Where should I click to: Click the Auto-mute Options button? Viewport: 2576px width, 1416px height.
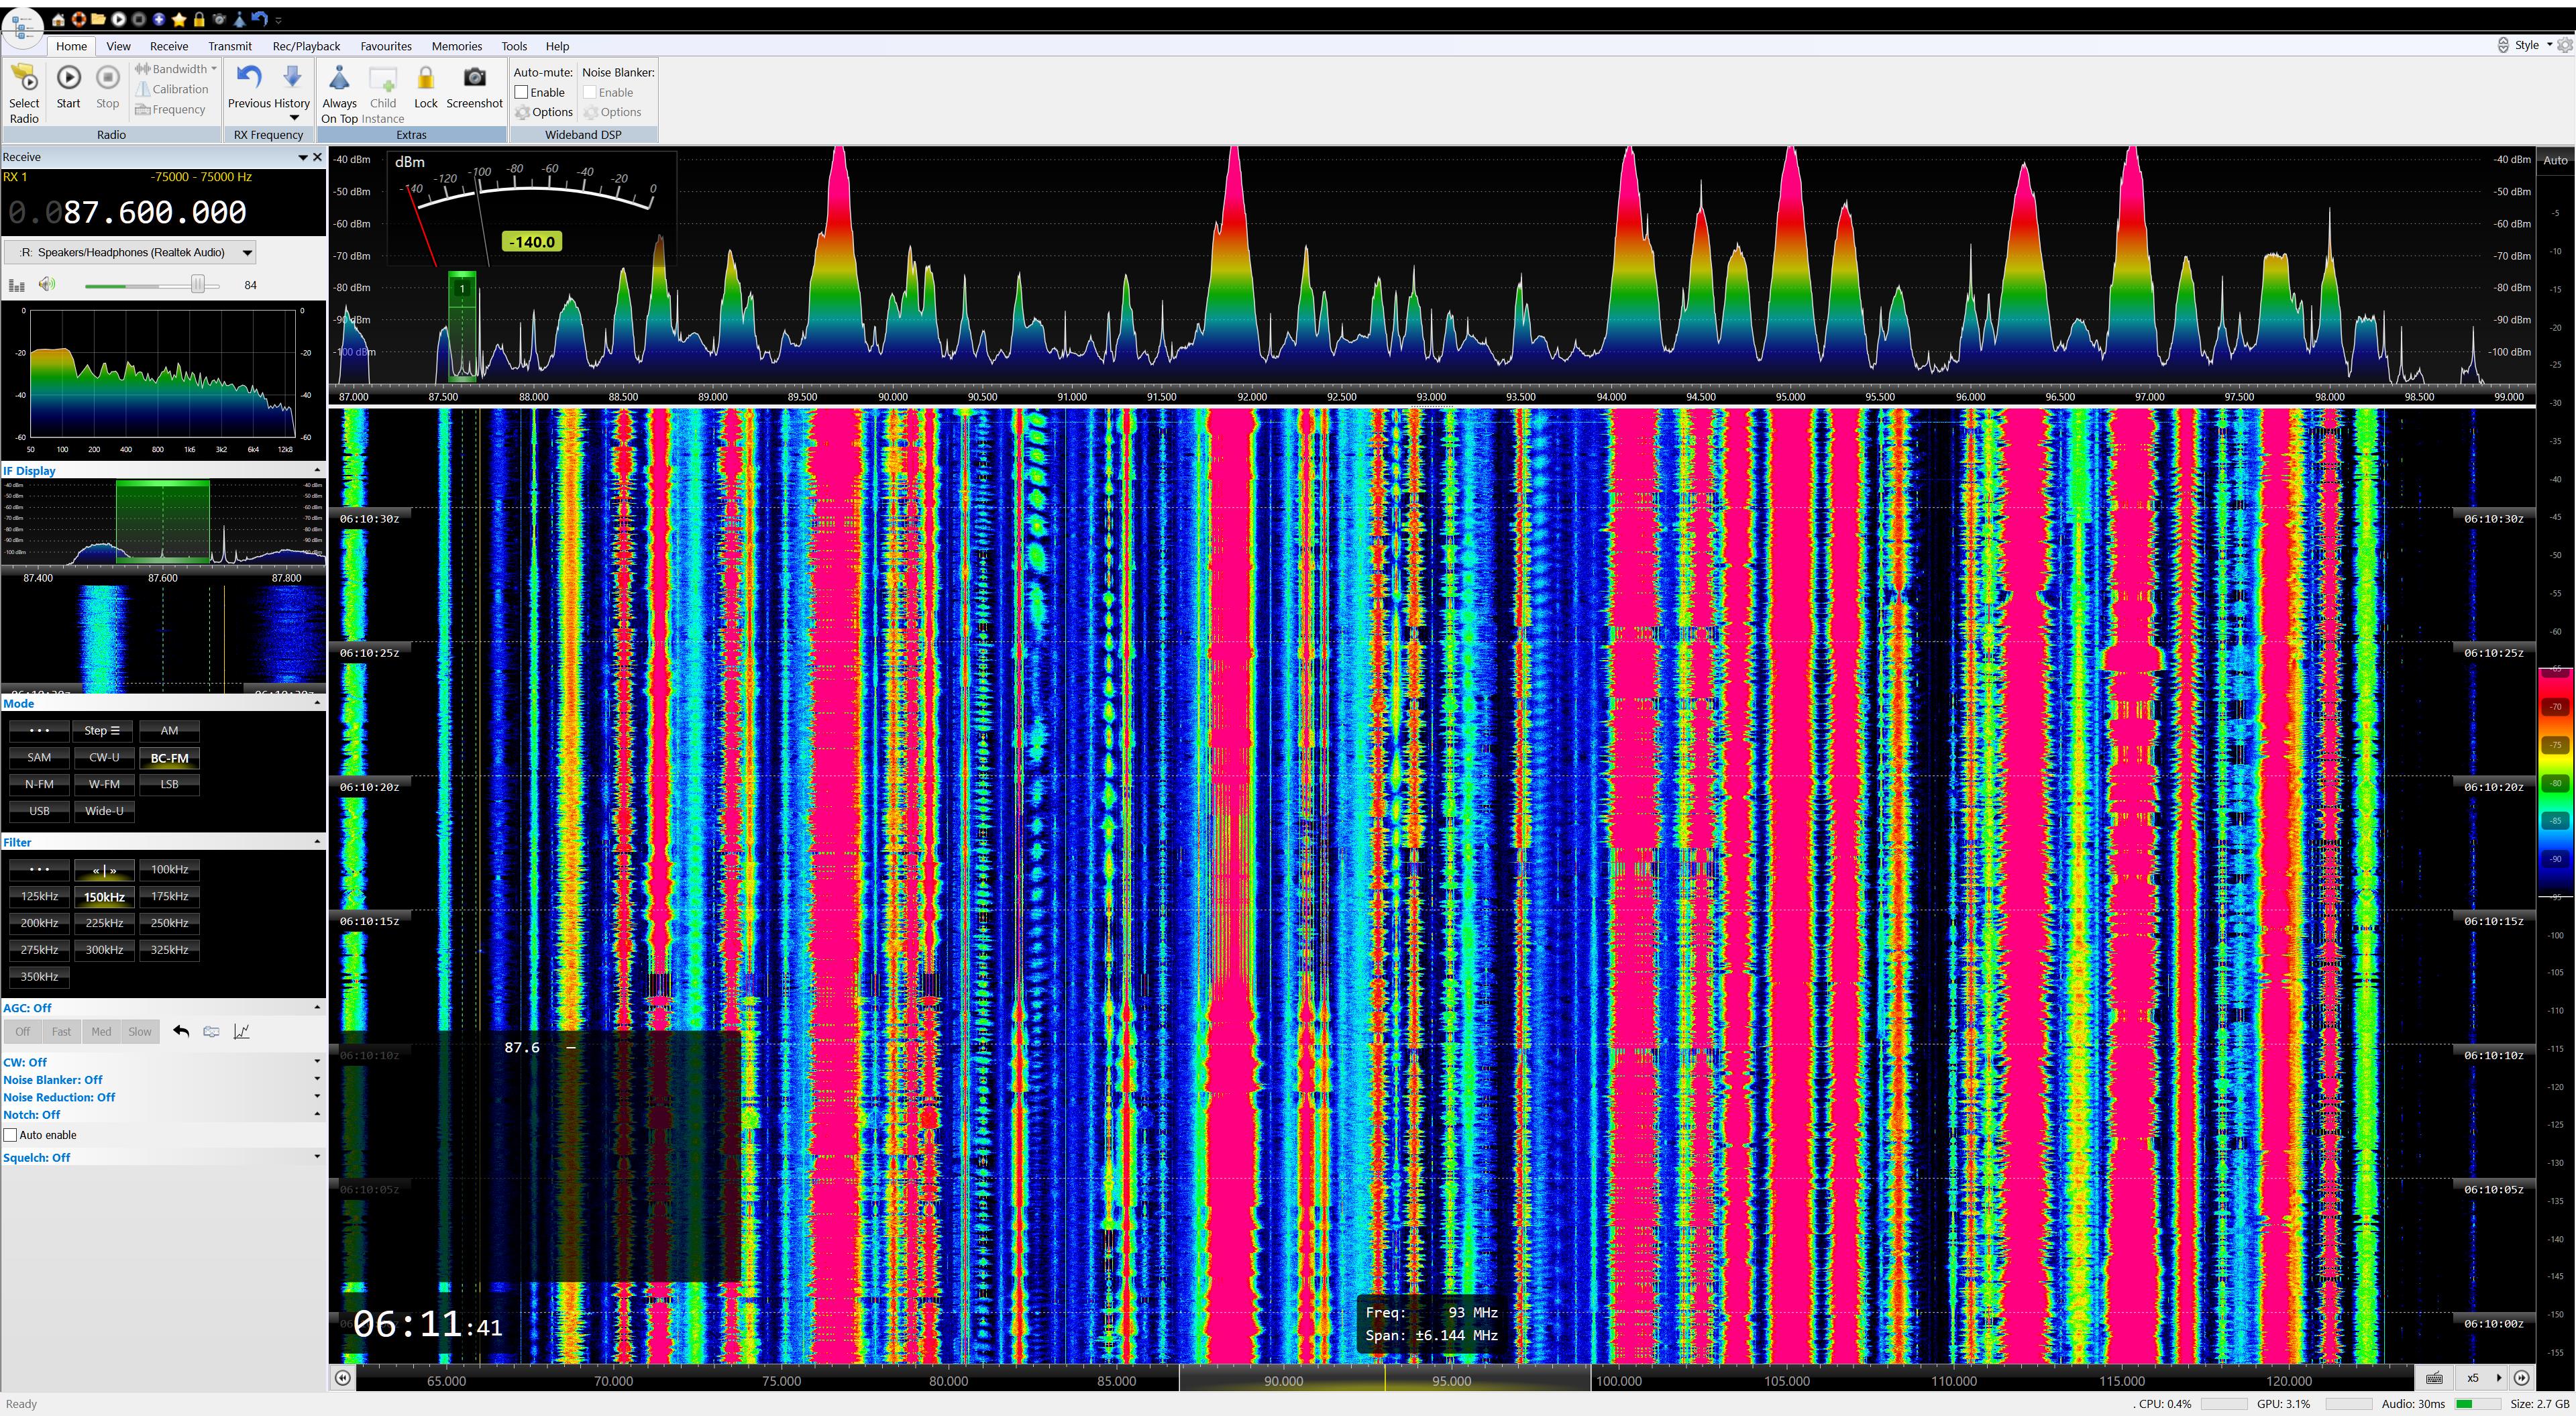coord(544,112)
